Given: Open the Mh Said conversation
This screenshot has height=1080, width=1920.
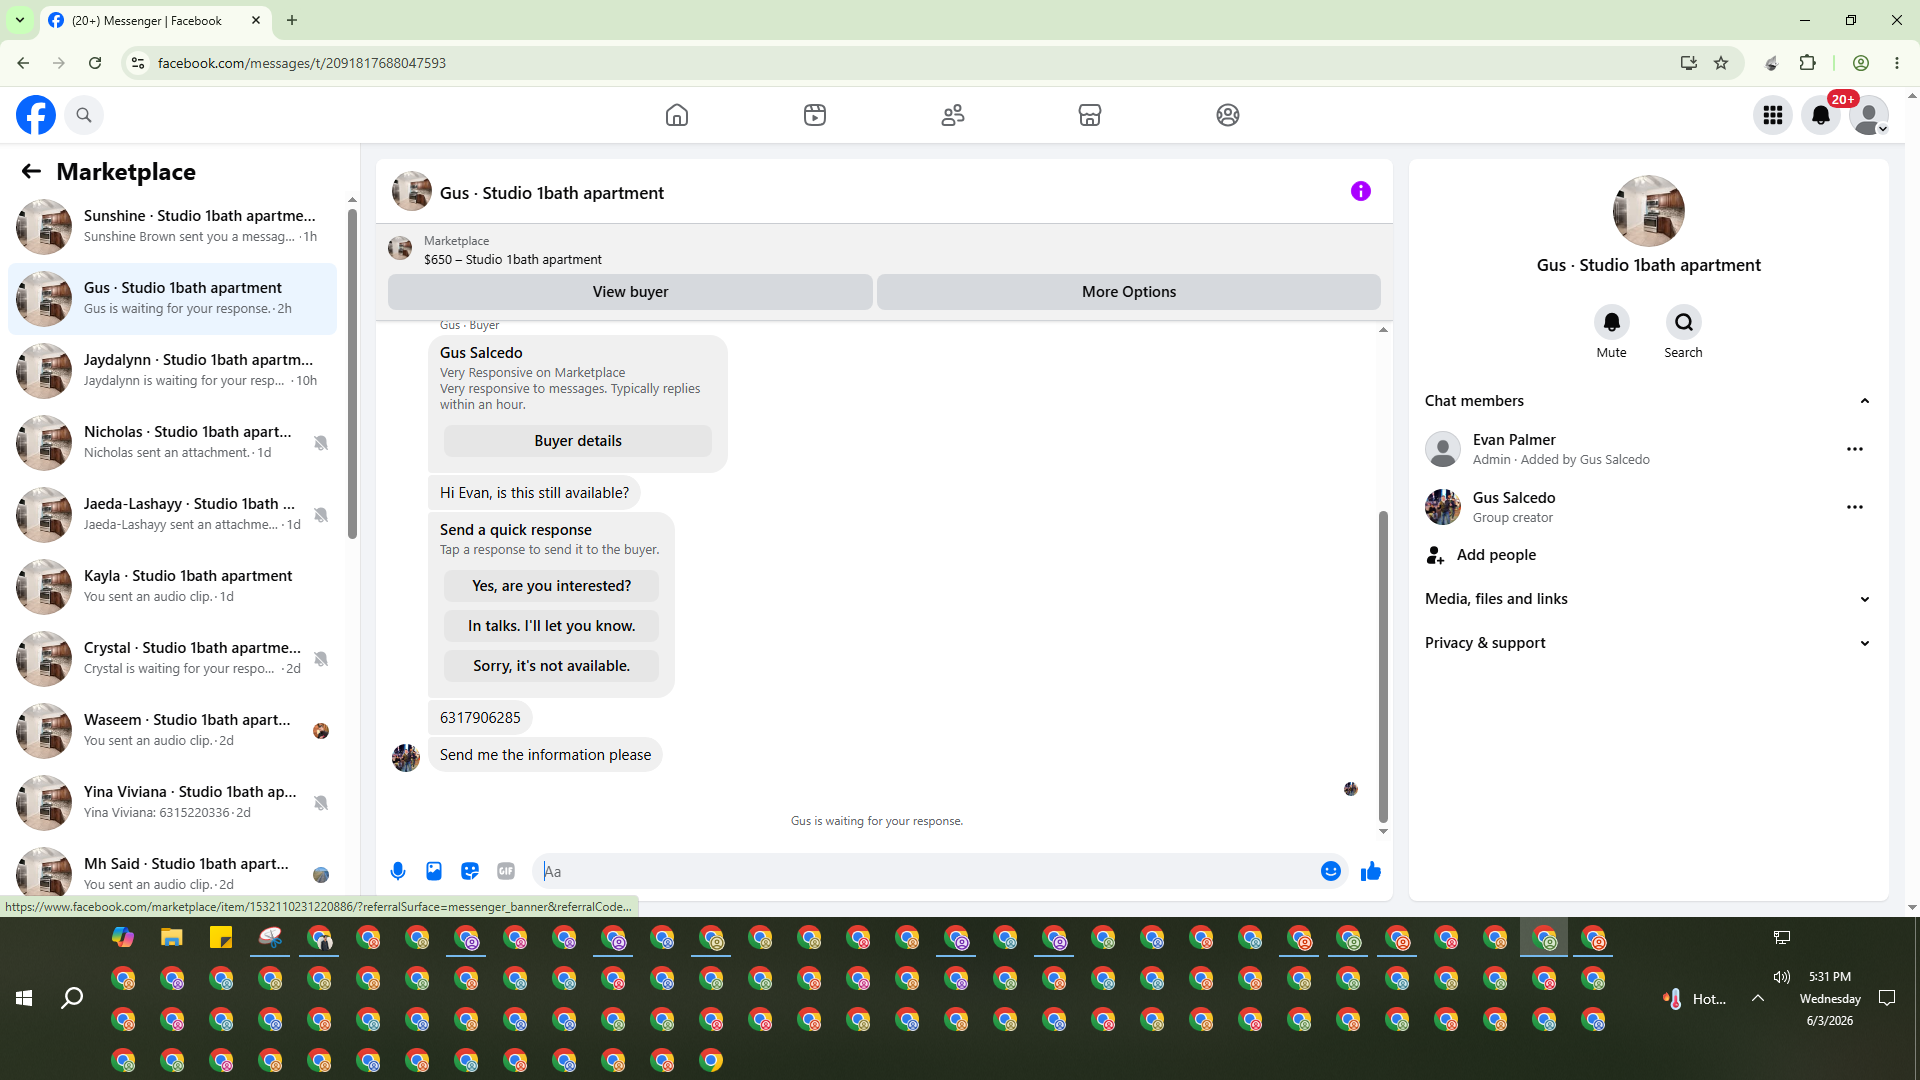Looking at the screenshot, I should (172, 871).
